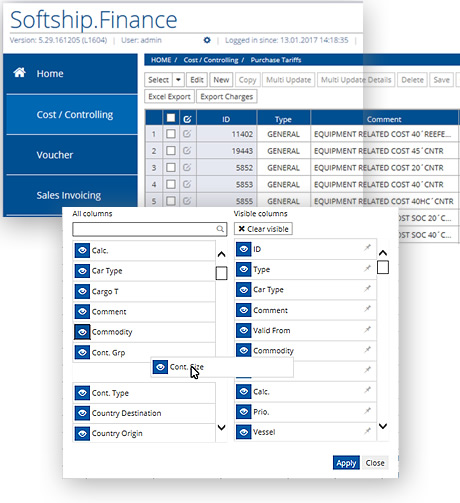Check the box for row ID 5852
Screen dimensions: 460x503
[x=171, y=167]
